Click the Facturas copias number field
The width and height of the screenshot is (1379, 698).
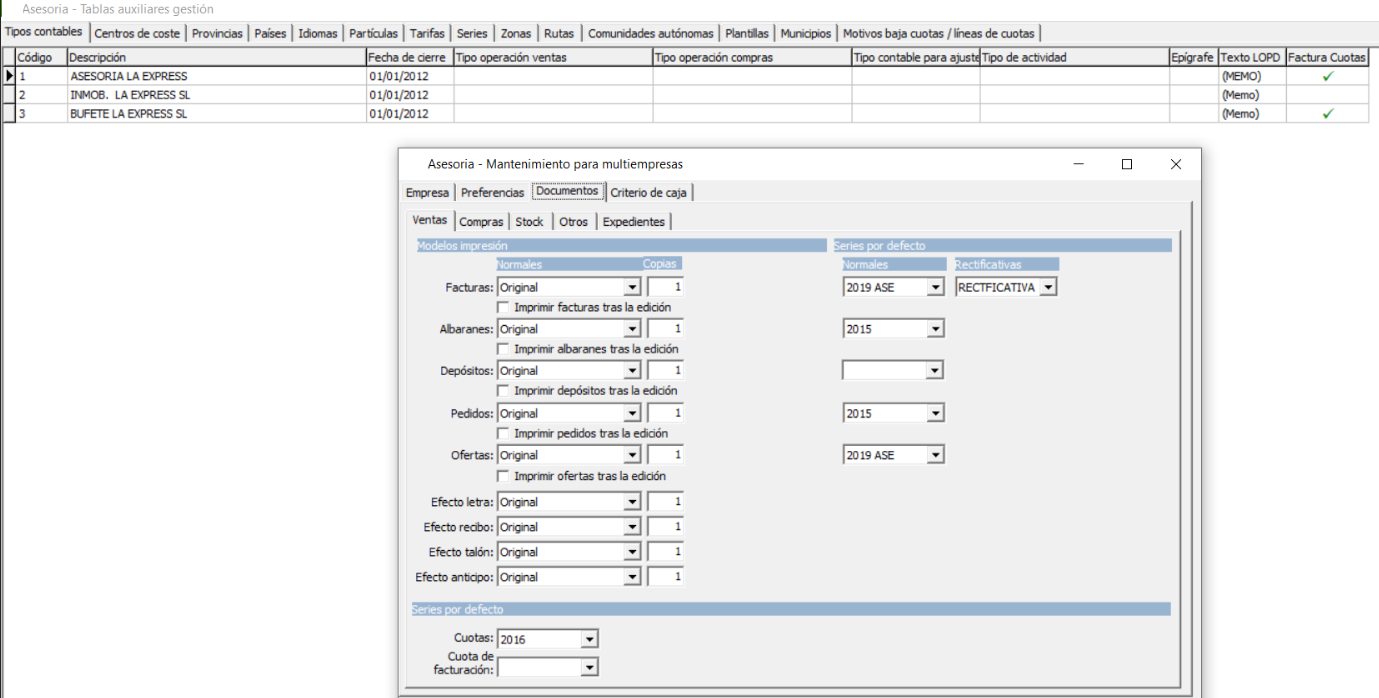(x=666, y=288)
